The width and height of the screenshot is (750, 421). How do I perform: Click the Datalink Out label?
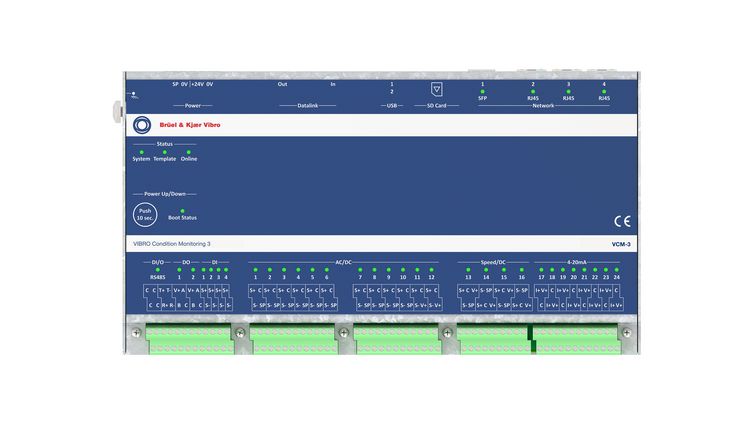[x=282, y=84]
